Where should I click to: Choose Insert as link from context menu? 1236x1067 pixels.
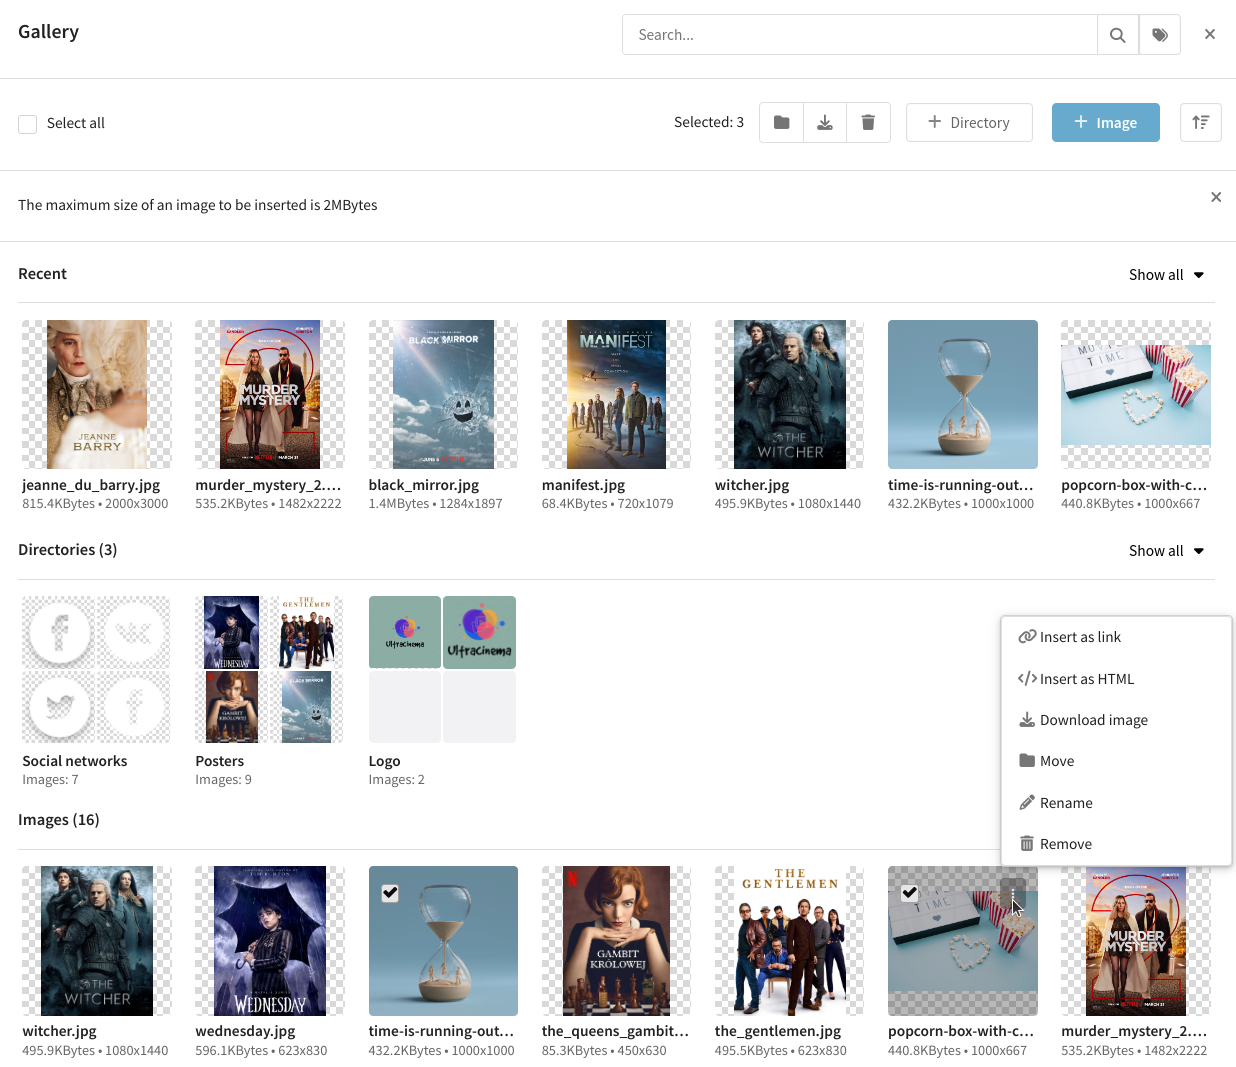[x=1116, y=637]
